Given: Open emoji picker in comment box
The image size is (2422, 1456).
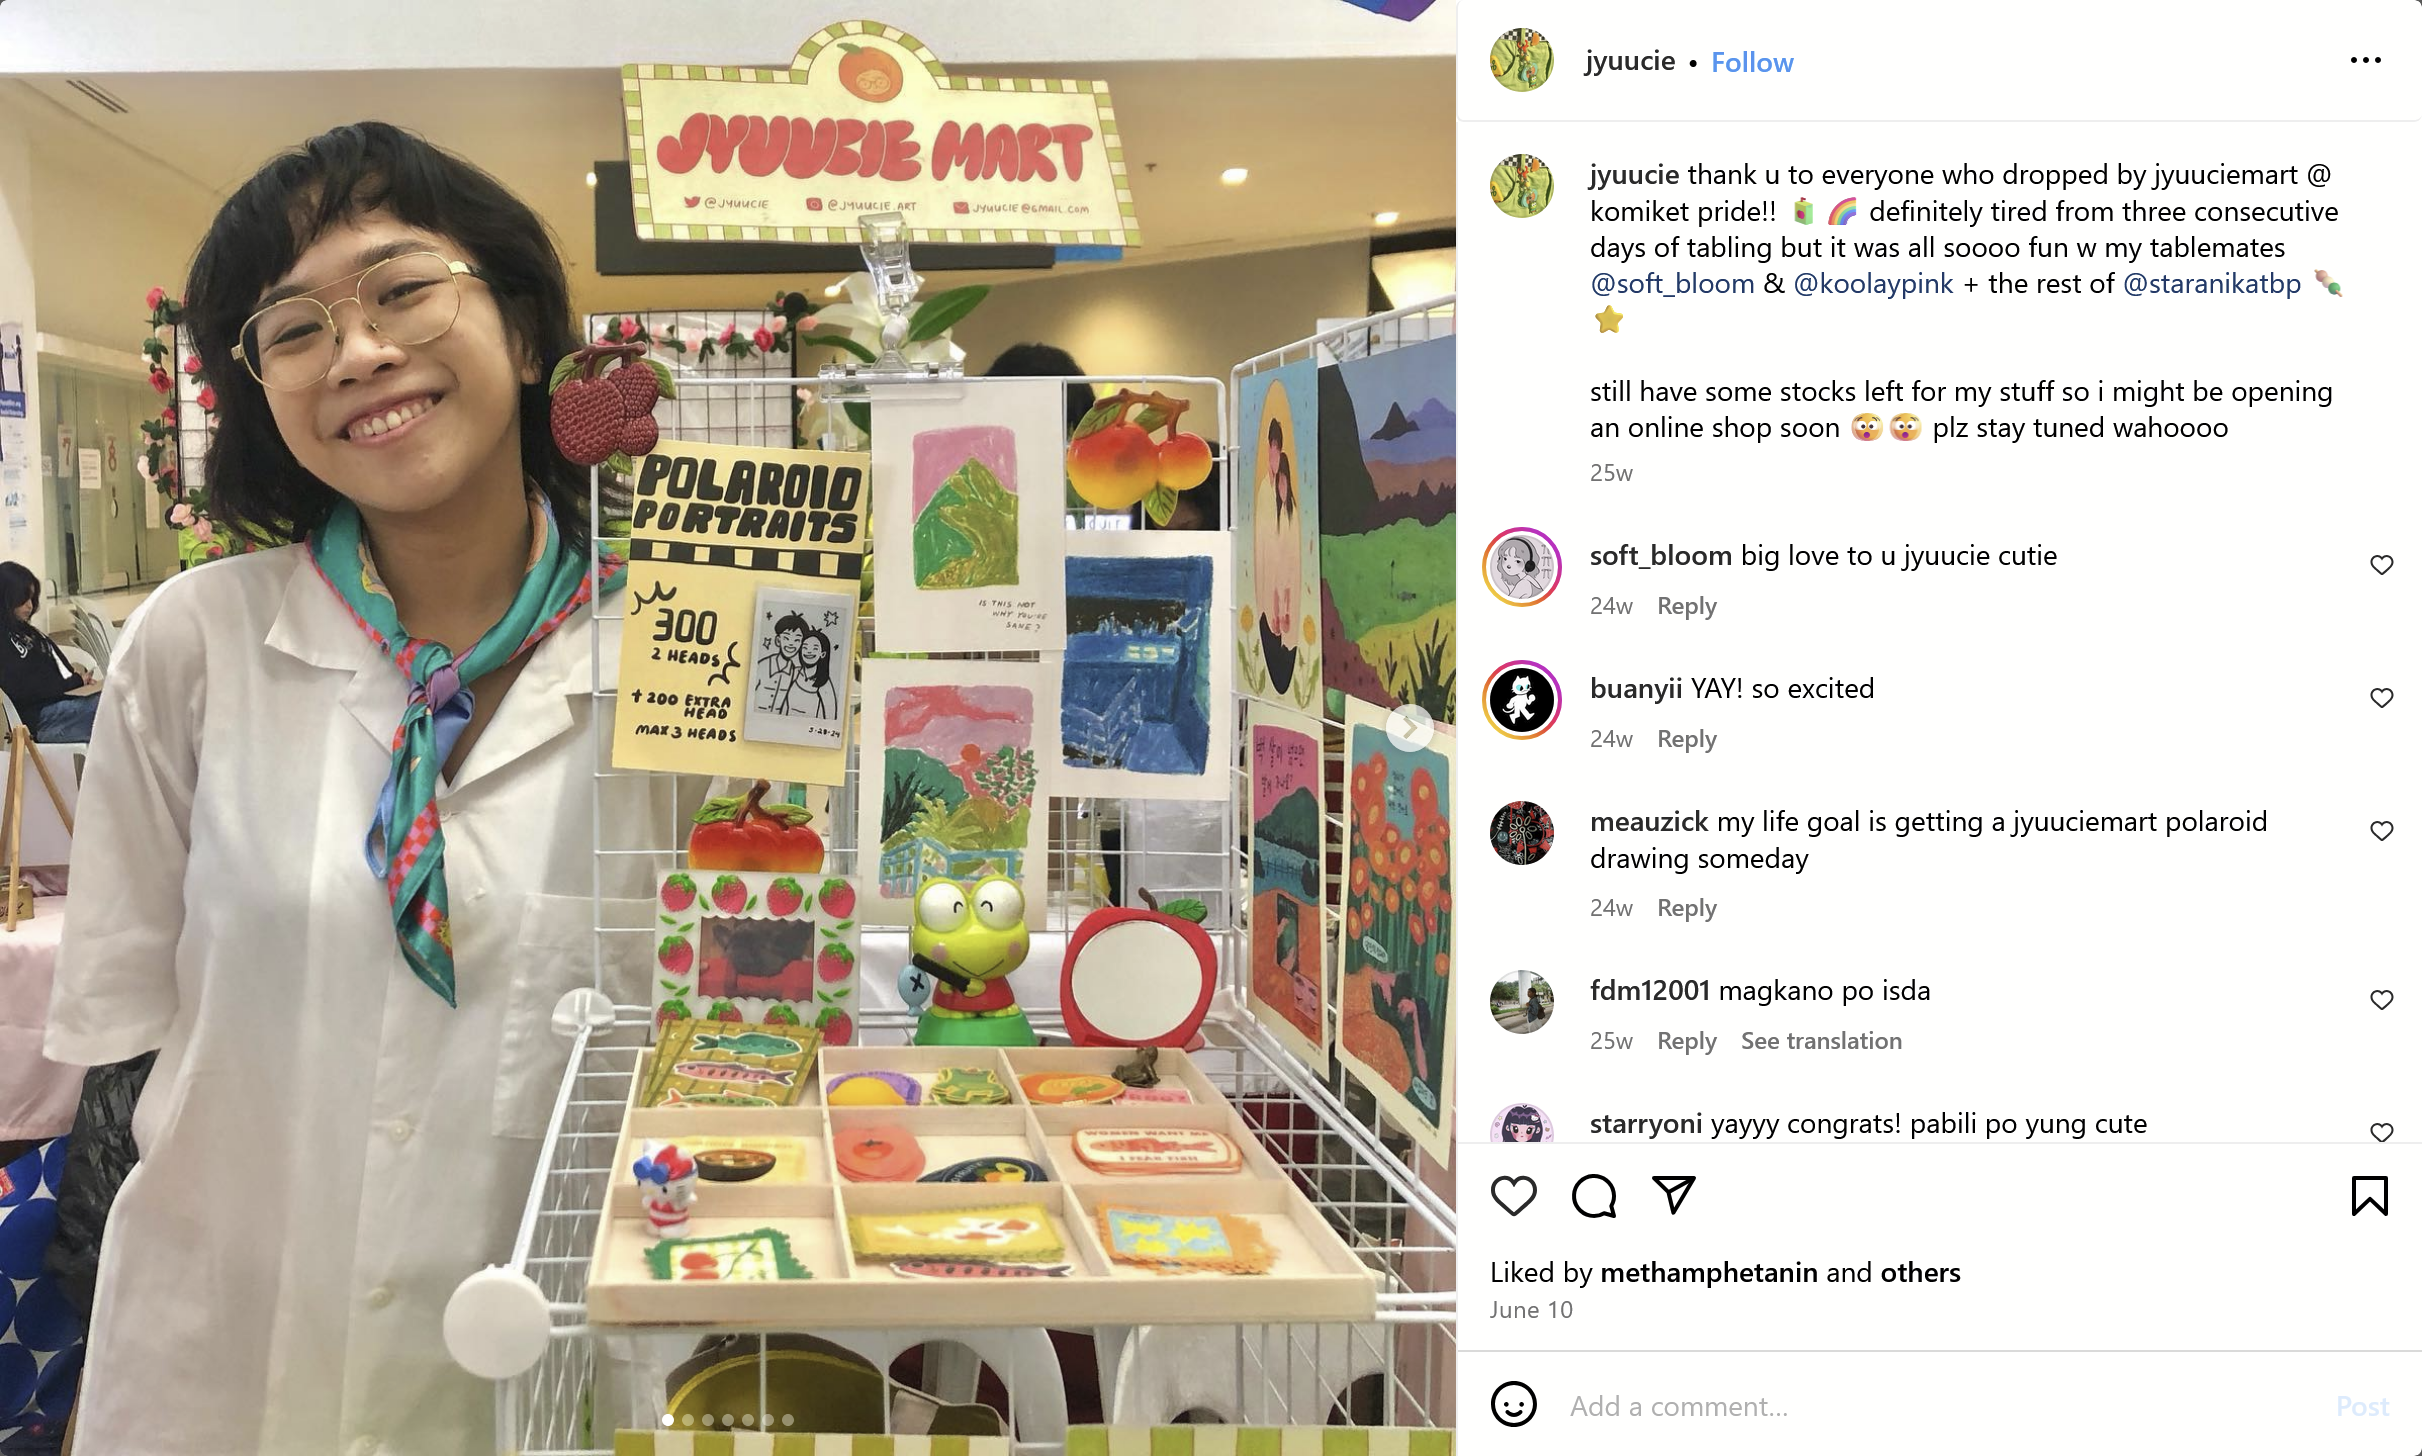Looking at the screenshot, I should (1513, 1405).
